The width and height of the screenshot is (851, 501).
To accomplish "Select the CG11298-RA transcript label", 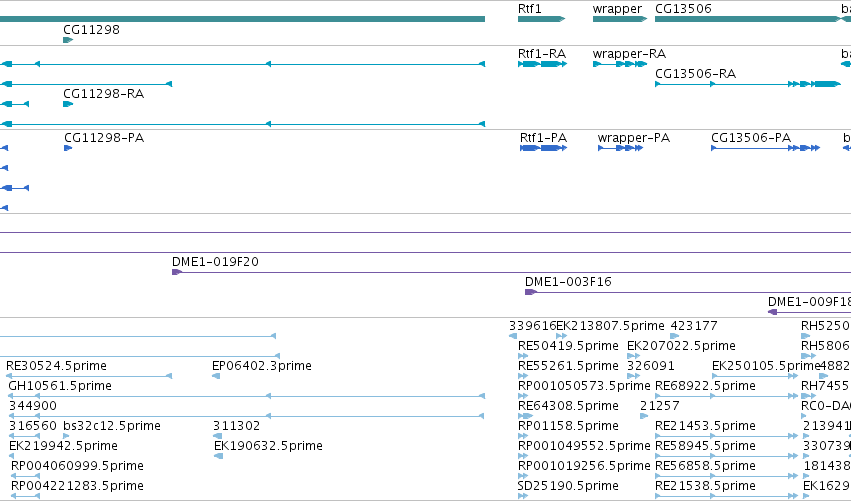I will 104,94.
